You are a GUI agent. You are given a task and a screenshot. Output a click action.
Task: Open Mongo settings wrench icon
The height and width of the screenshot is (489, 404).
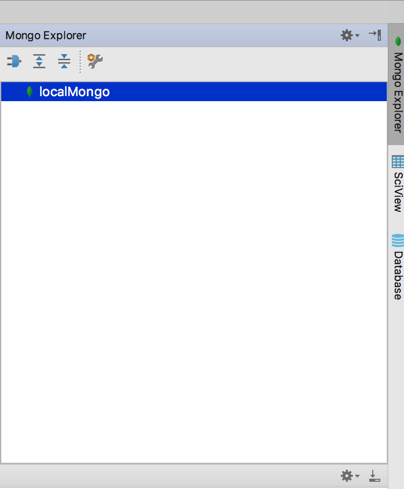click(x=95, y=61)
